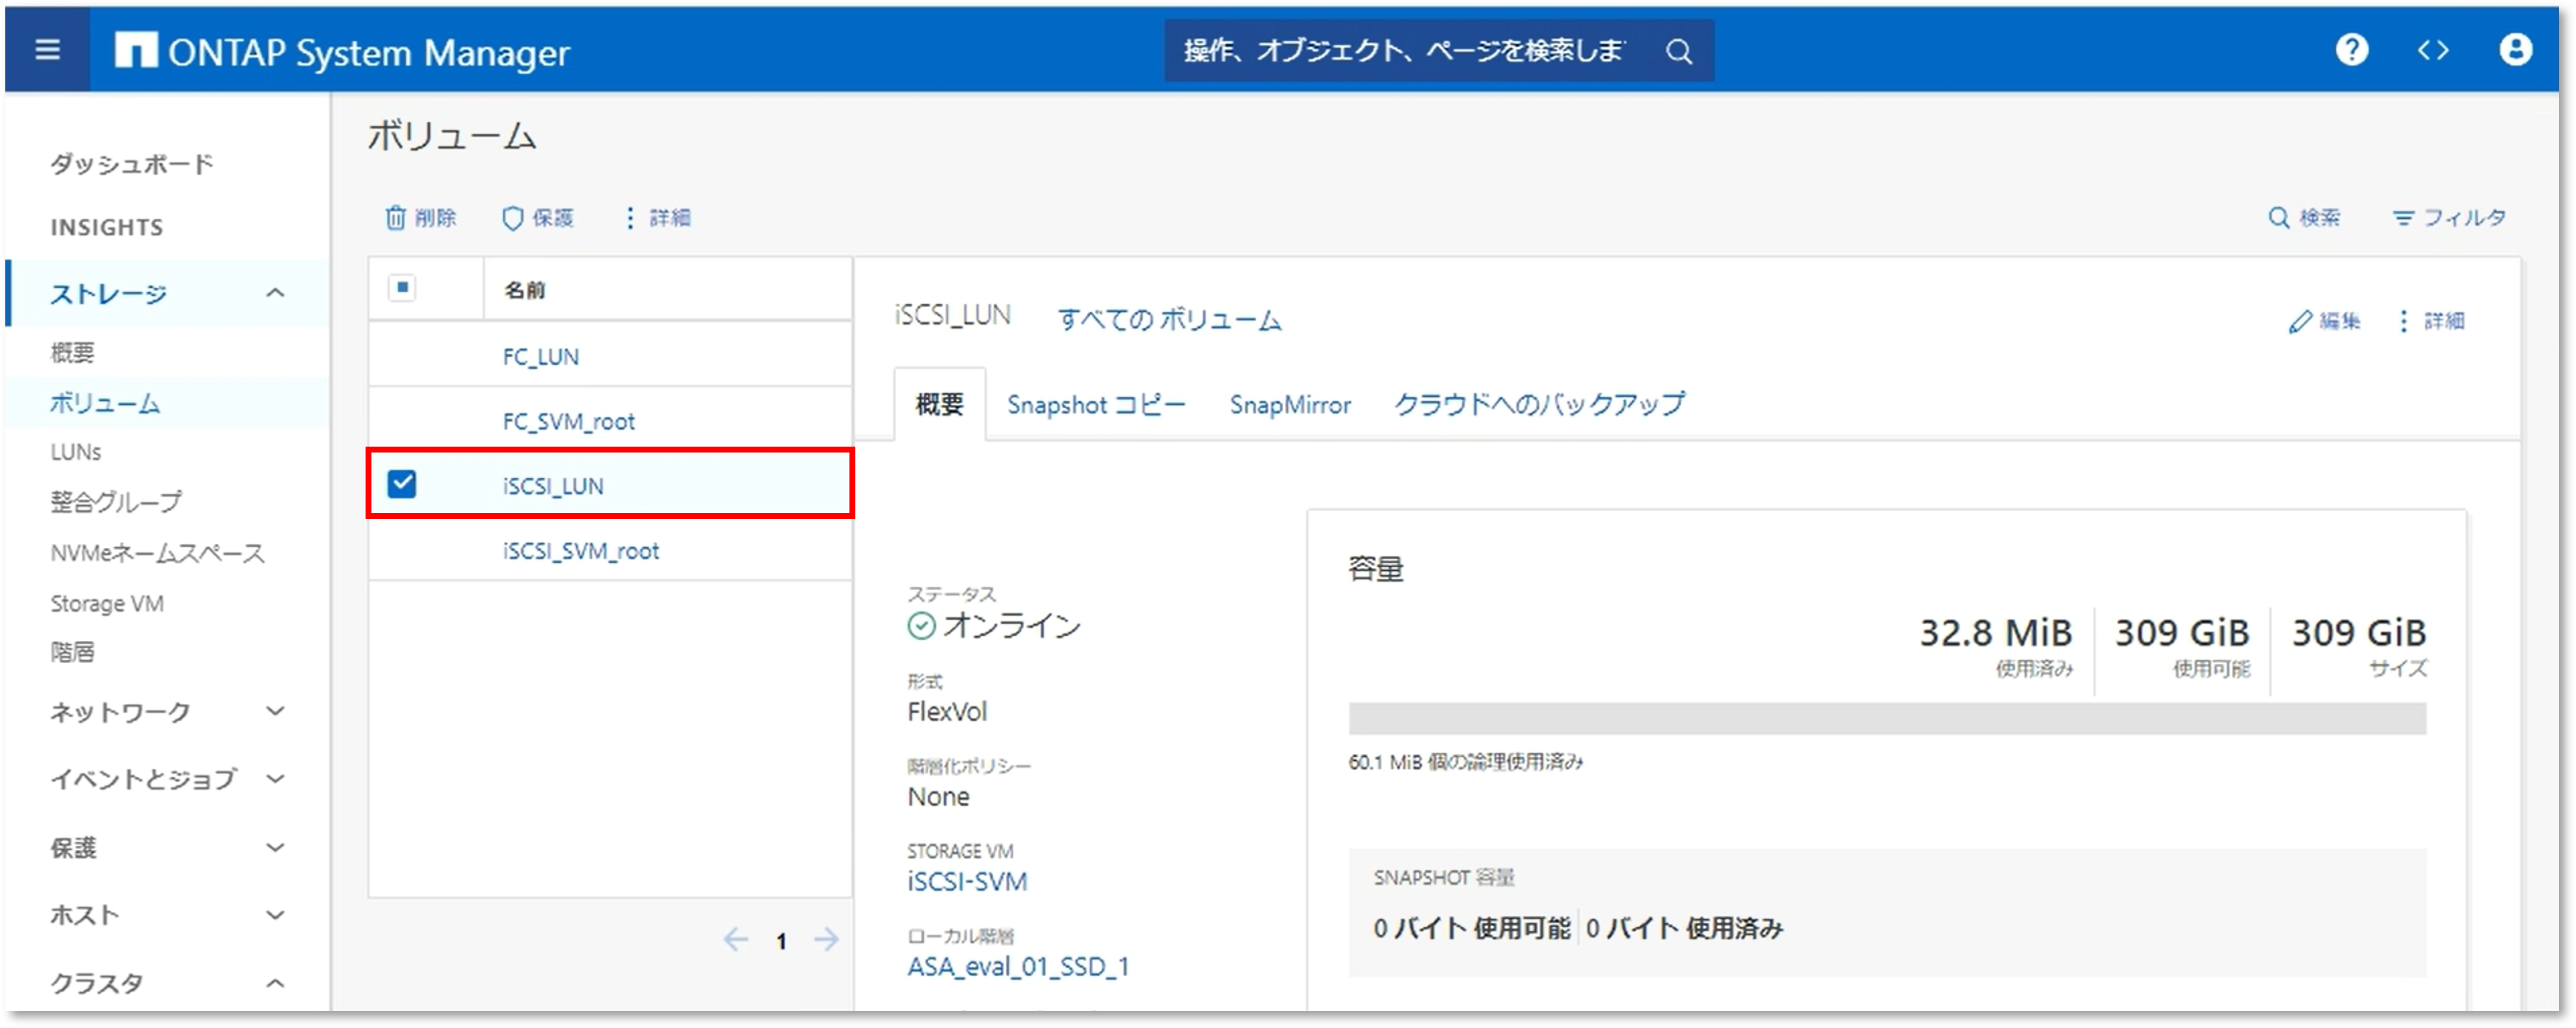
Task: Click the 編集 pencil edit button
Action: pos(2324,321)
